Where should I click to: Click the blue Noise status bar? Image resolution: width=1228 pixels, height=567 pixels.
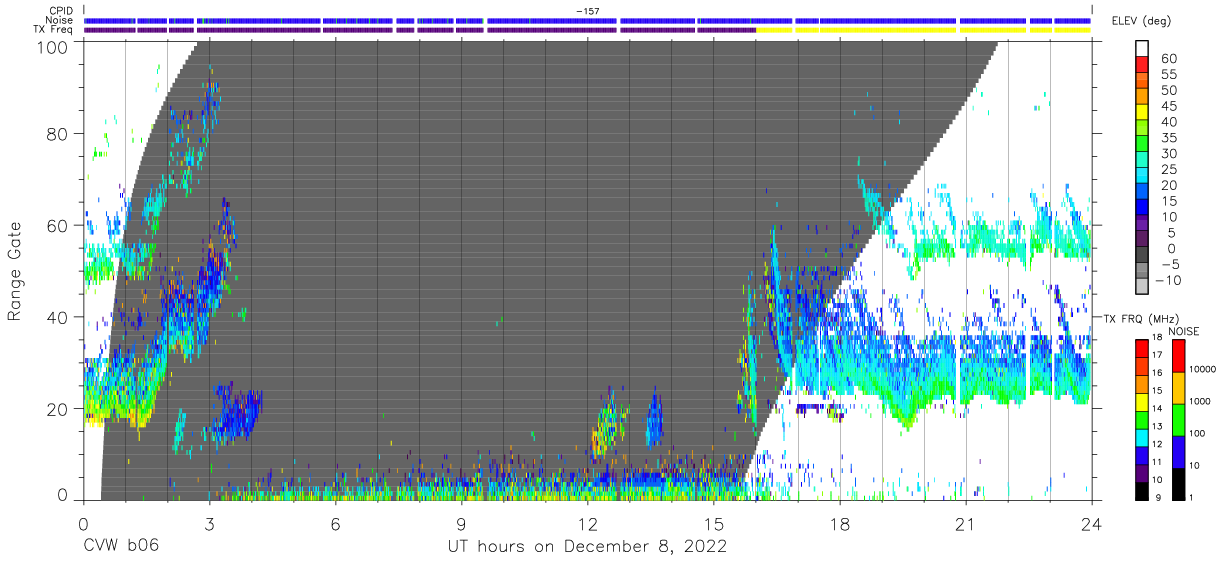click(x=587, y=20)
